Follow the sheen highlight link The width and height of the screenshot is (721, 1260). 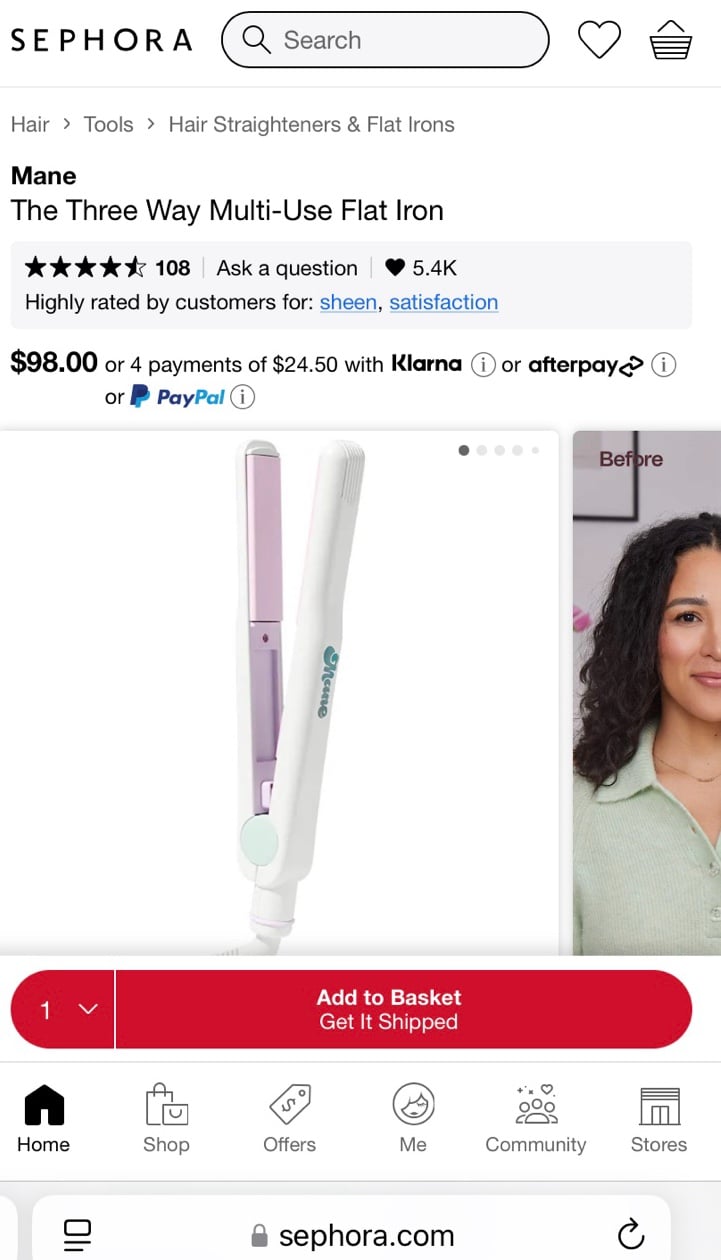tap(349, 302)
